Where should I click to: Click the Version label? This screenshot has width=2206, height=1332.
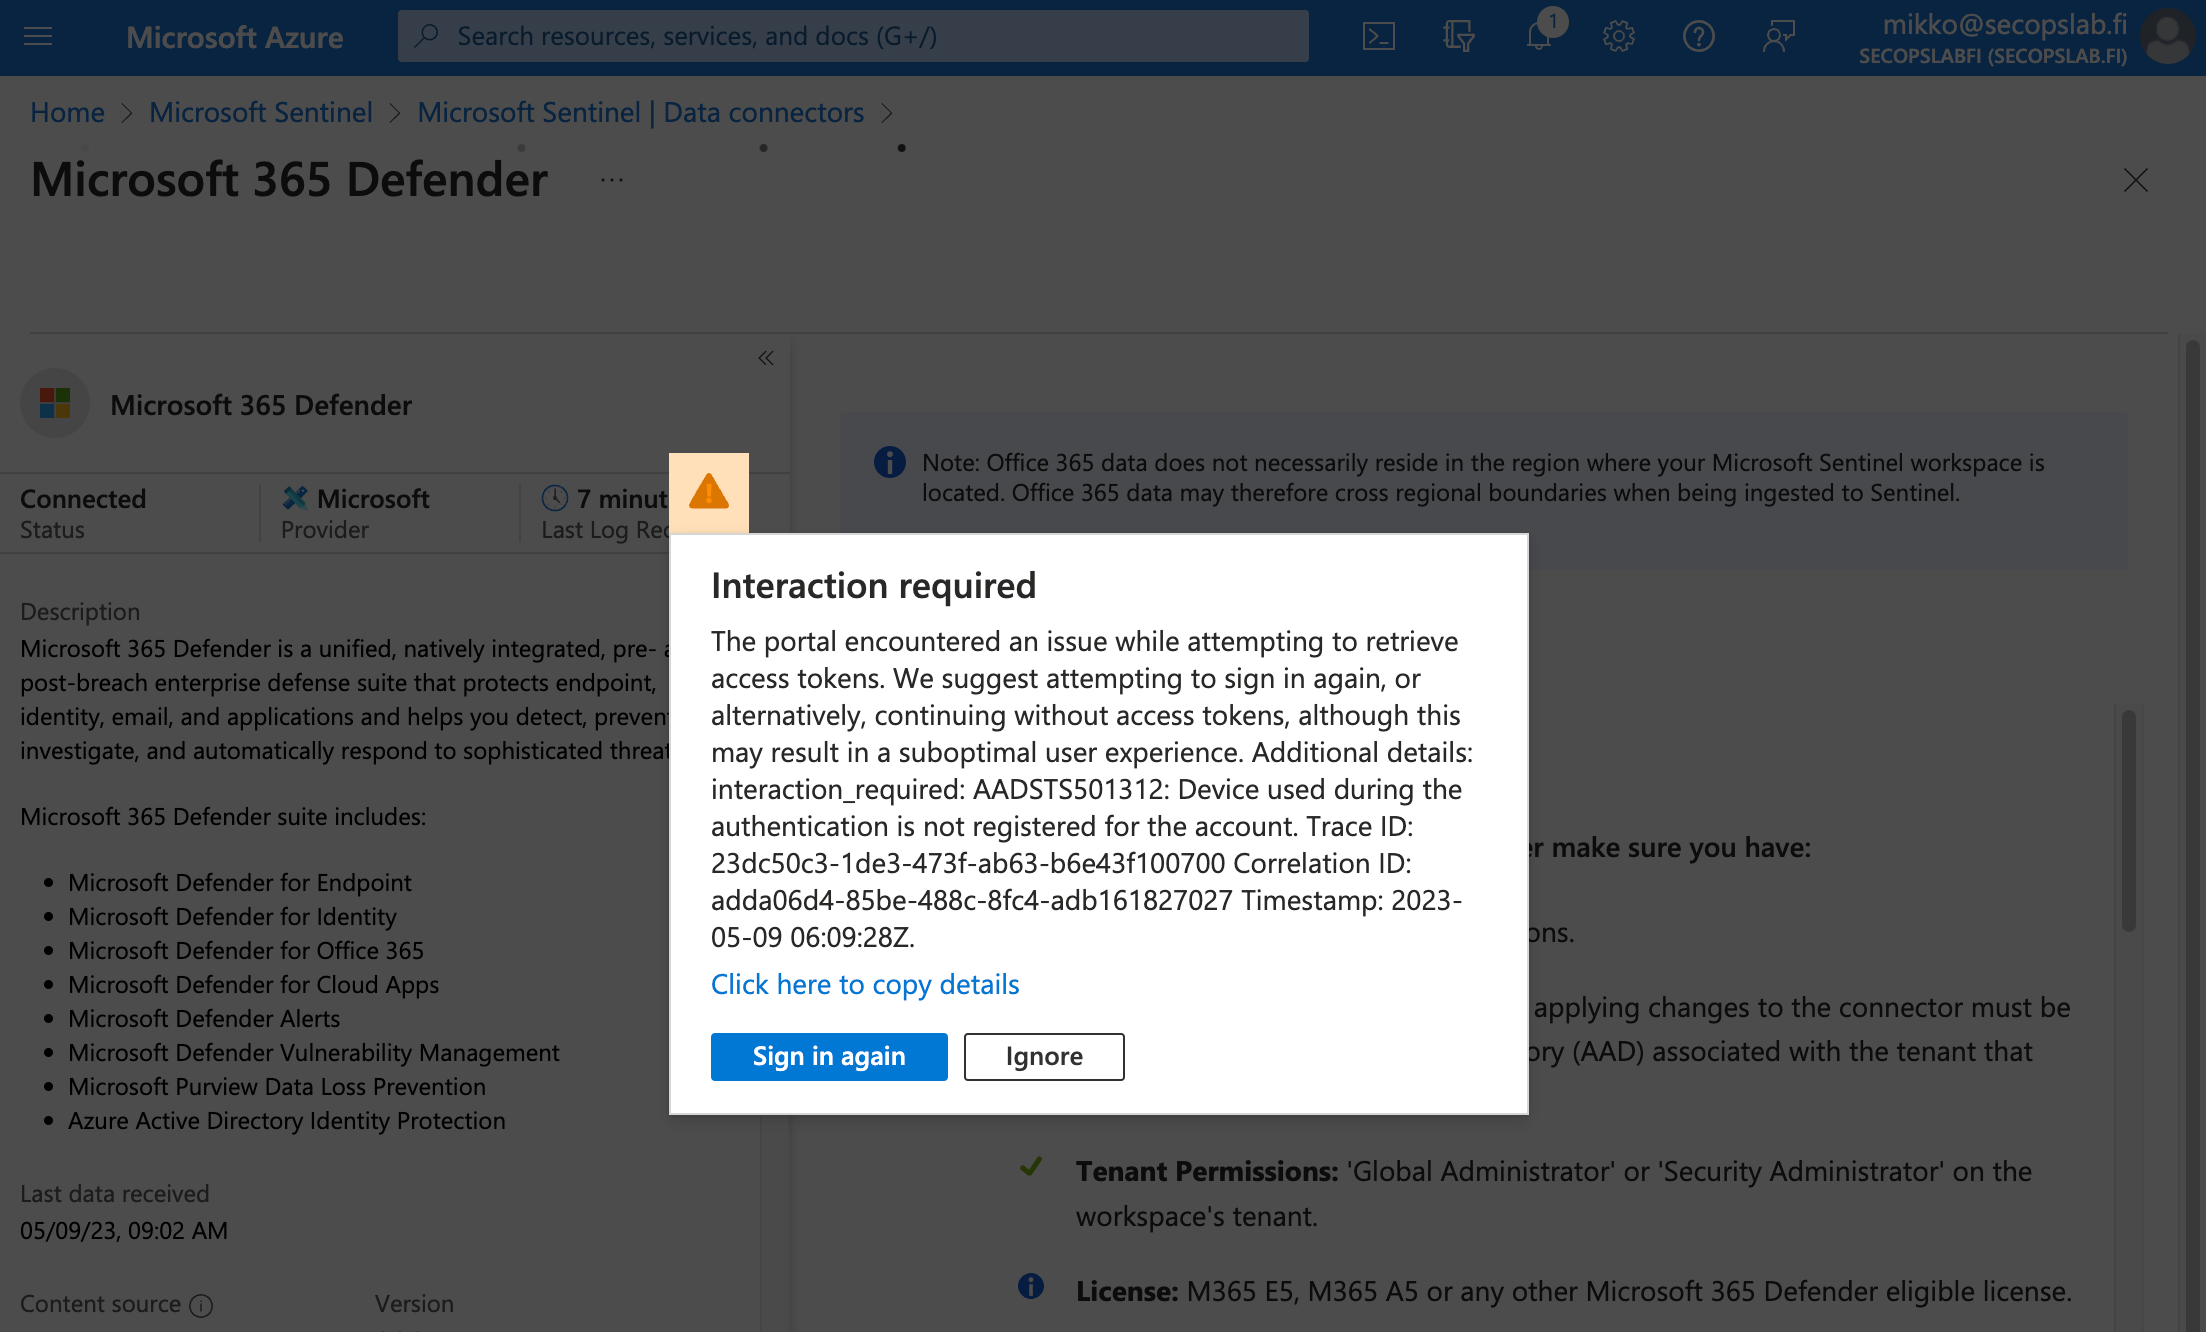tap(414, 1304)
